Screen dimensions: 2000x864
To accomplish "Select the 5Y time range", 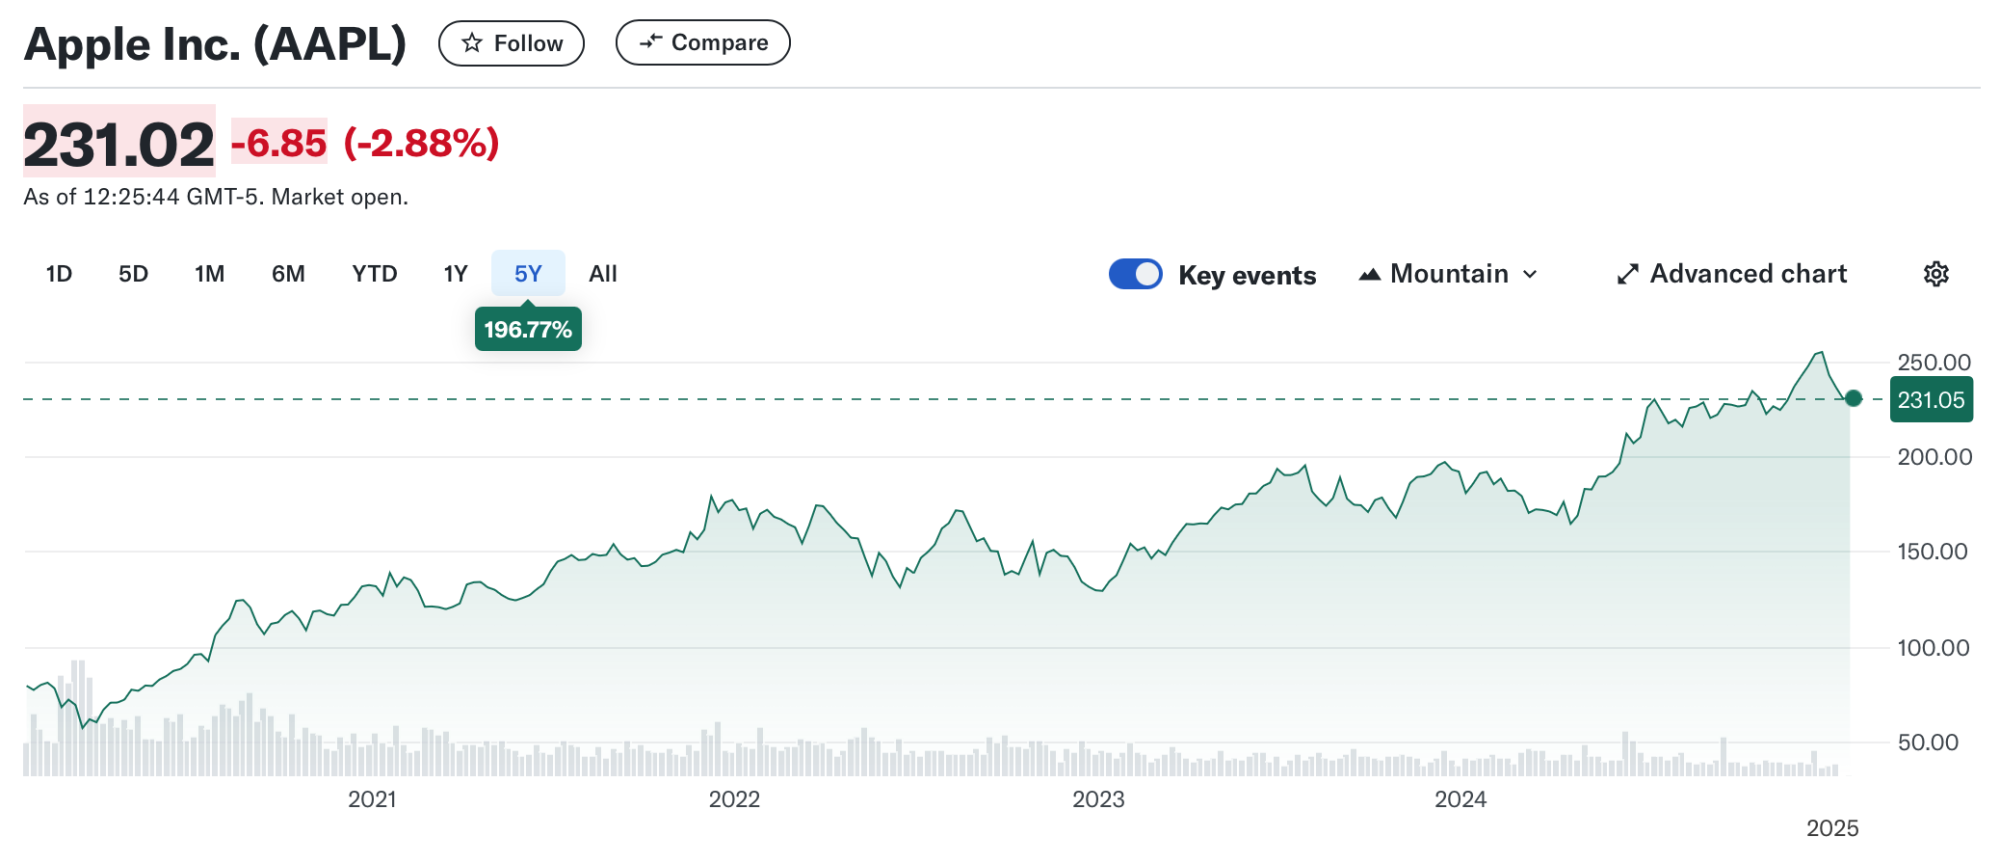I will pos(528,274).
